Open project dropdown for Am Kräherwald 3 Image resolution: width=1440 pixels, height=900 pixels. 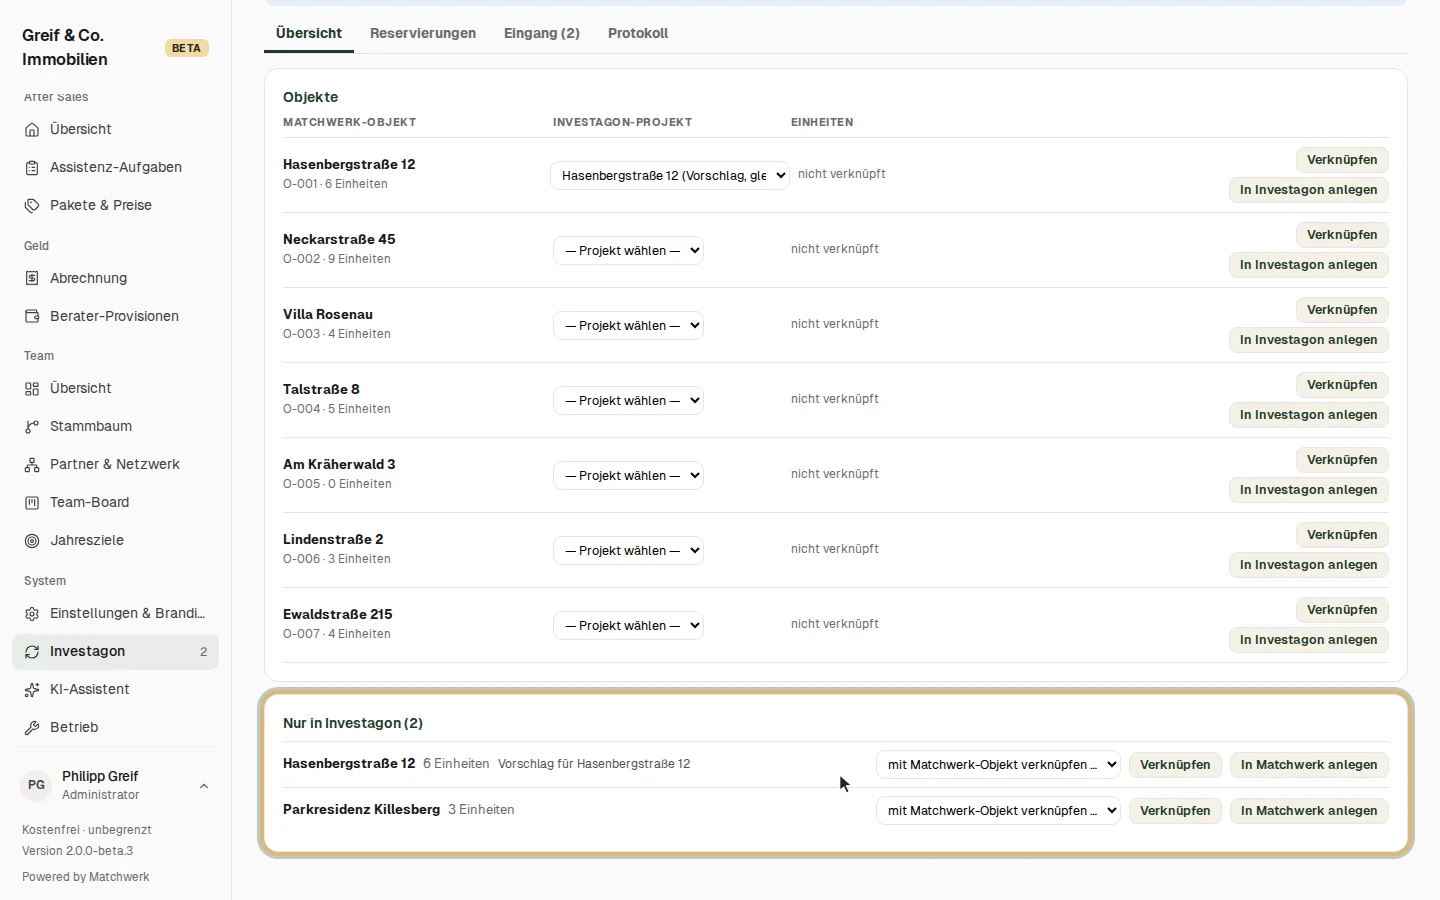[628, 475]
